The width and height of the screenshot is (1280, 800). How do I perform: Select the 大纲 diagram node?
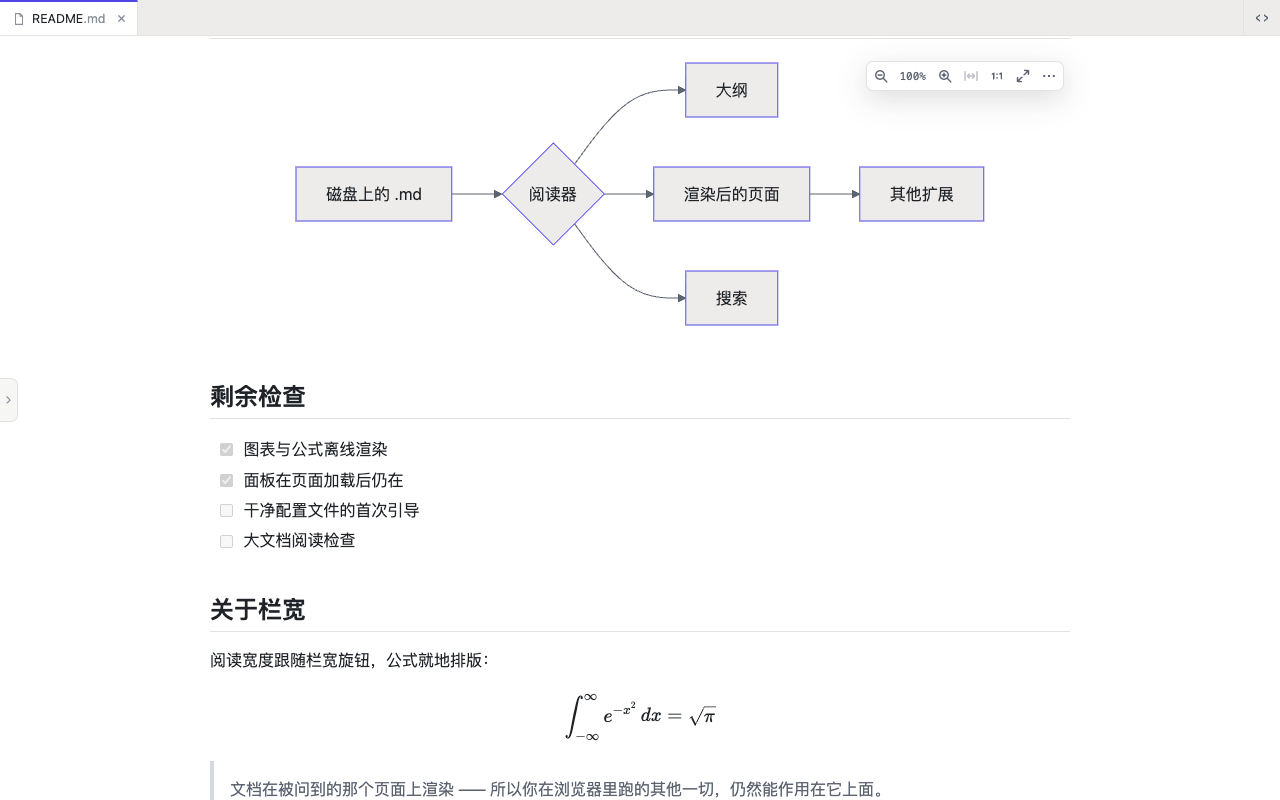coord(732,90)
